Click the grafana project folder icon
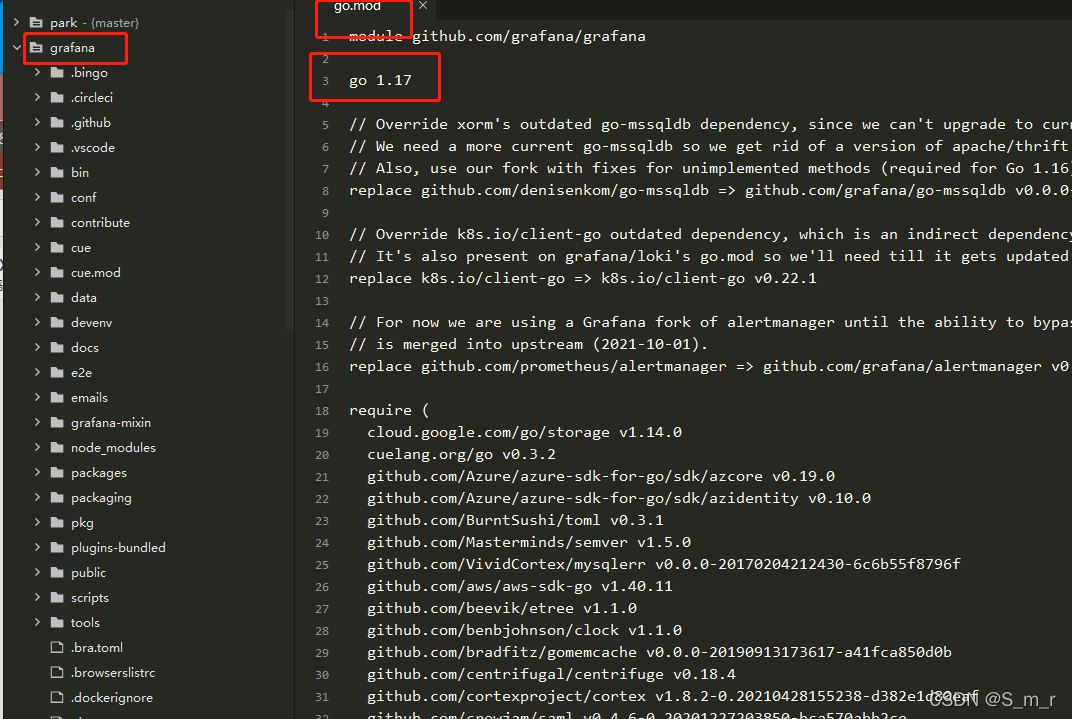The height and width of the screenshot is (719, 1072). tap(36, 48)
